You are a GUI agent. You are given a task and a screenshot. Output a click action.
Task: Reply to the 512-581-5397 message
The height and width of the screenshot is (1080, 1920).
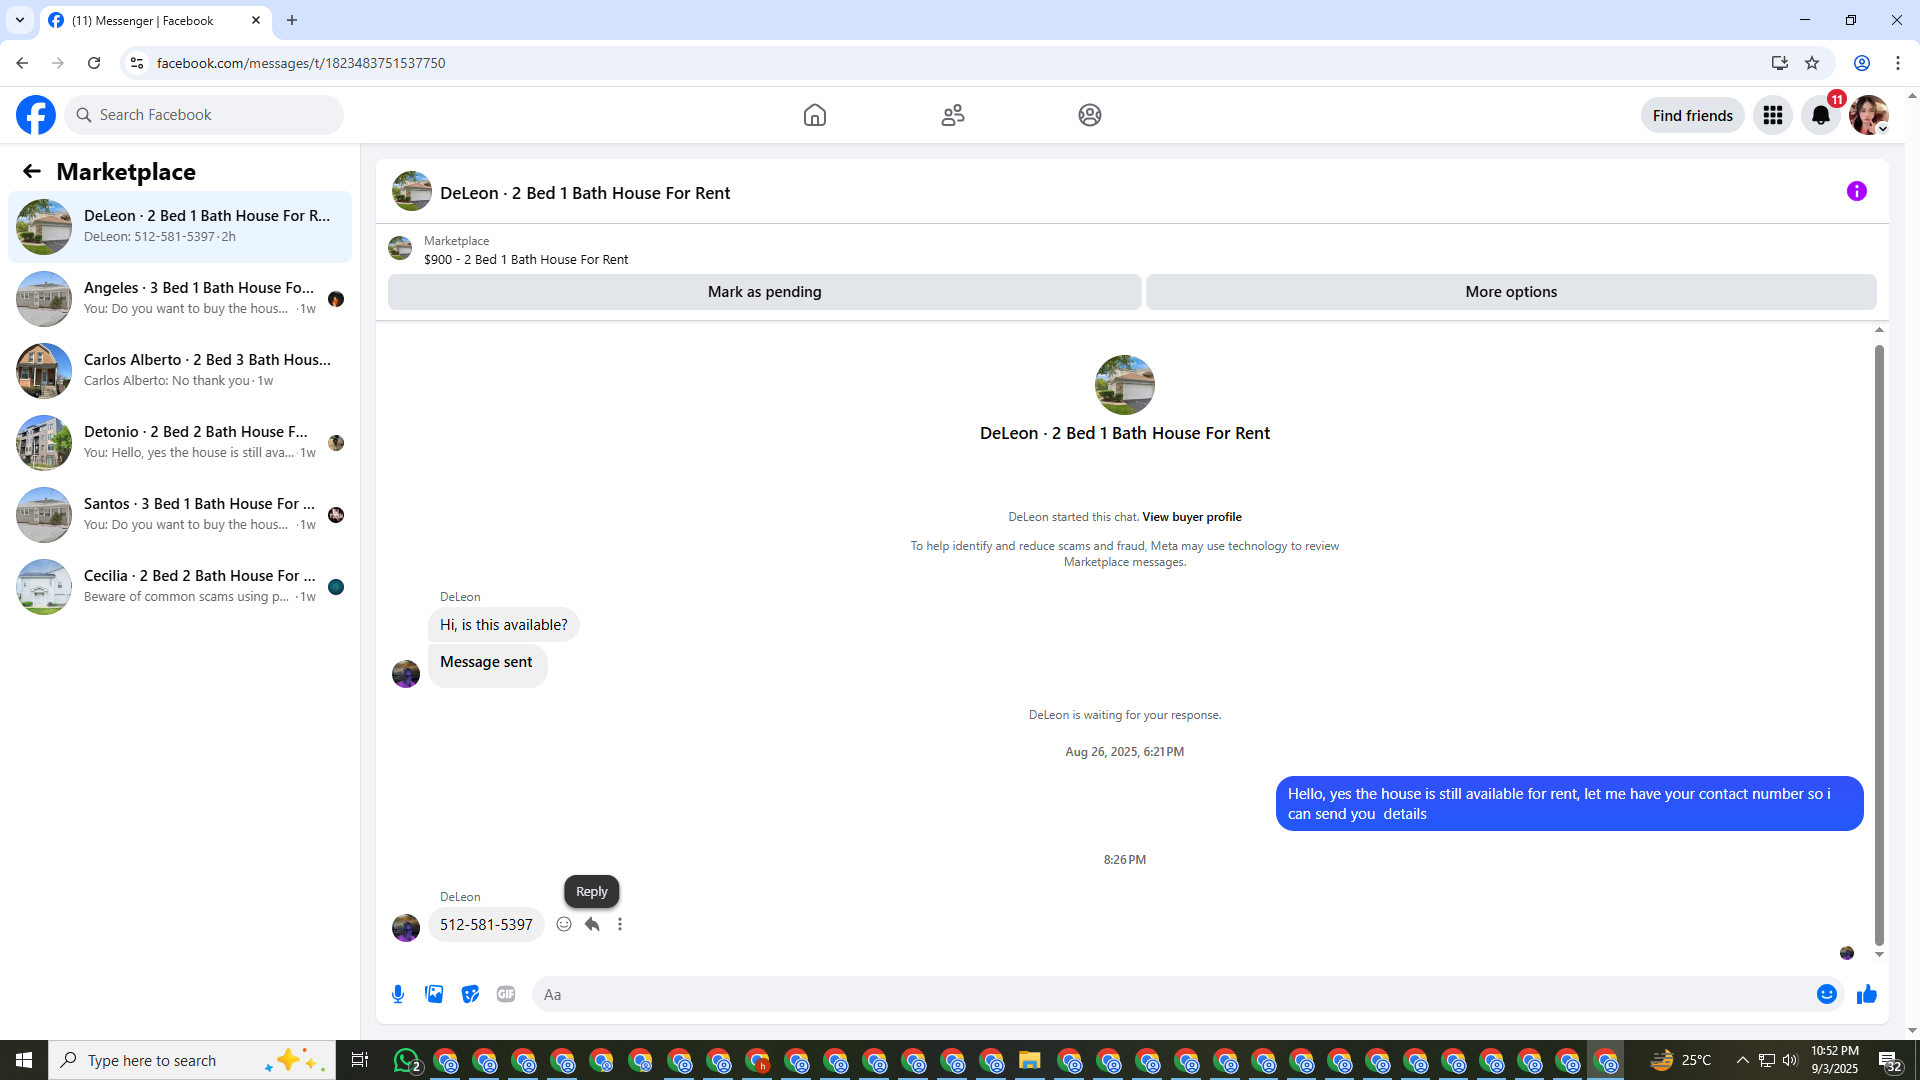pyautogui.click(x=592, y=924)
